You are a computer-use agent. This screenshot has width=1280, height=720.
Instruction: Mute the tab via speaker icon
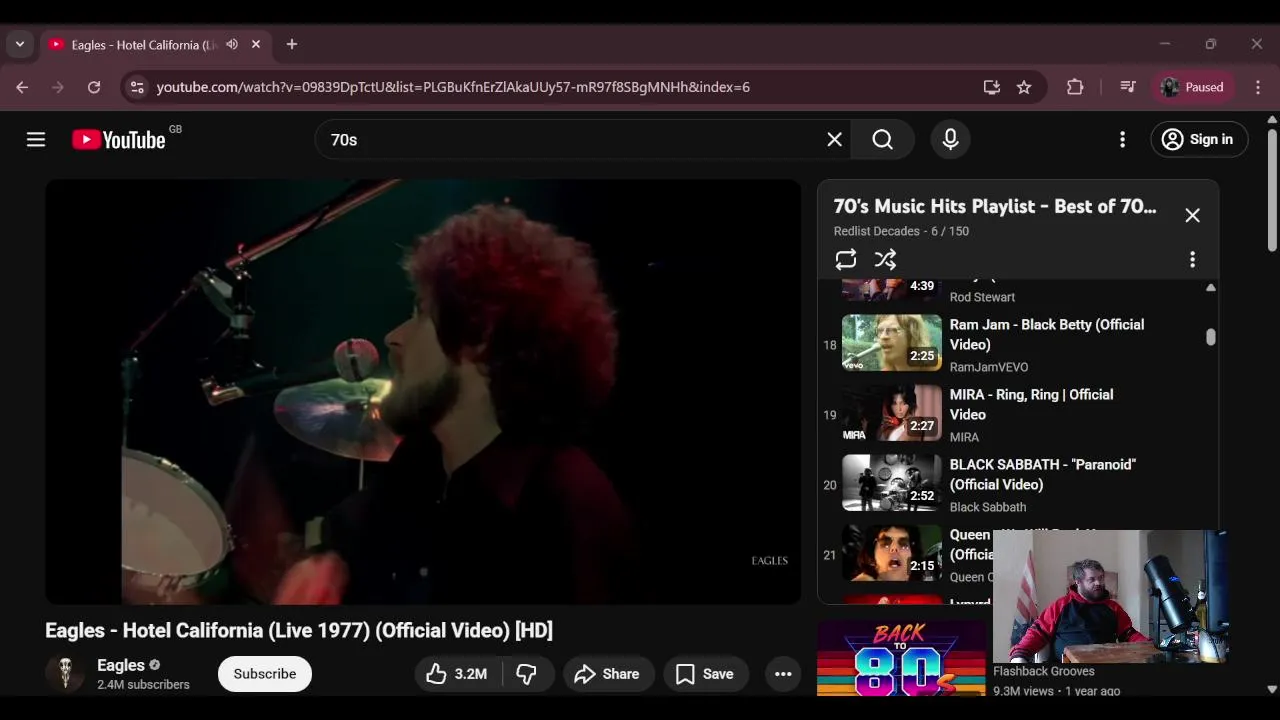(x=232, y=45)
